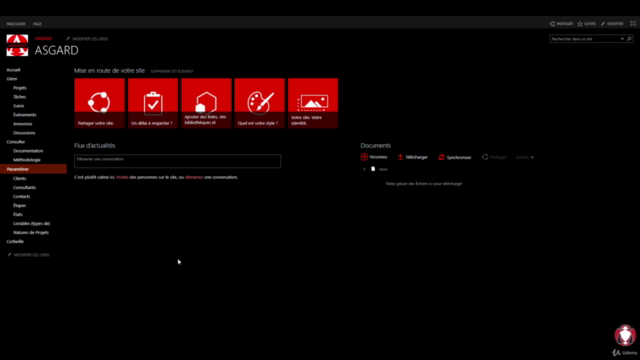Click Modifier in the top bar
The width and height of the screenshot is (640, 360).
(612, 24)
